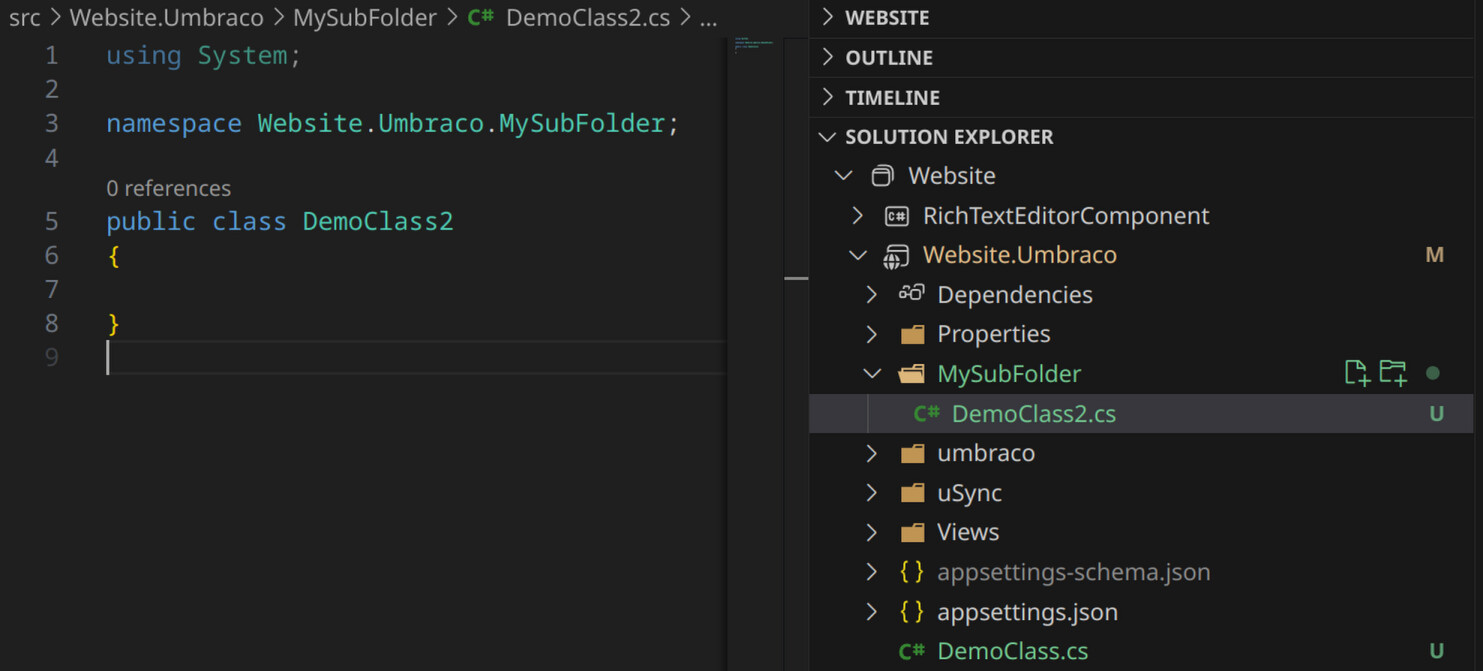Collapse the MySubFolder chevron

click(872, 374)
